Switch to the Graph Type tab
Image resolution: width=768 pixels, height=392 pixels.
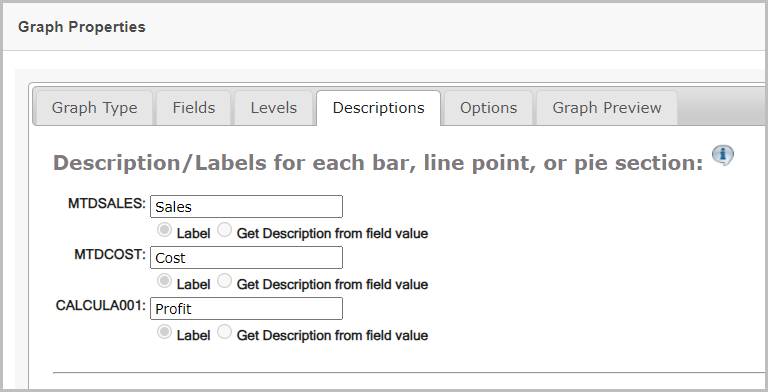95,108
